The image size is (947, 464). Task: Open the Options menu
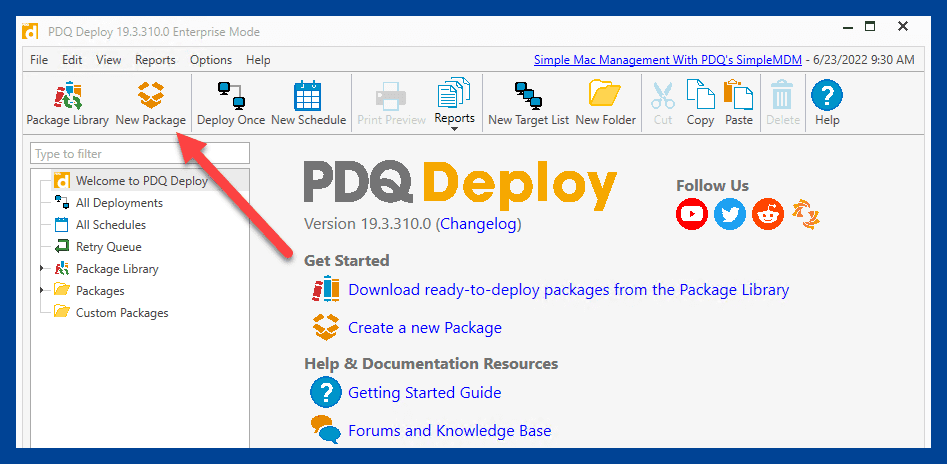211,60
